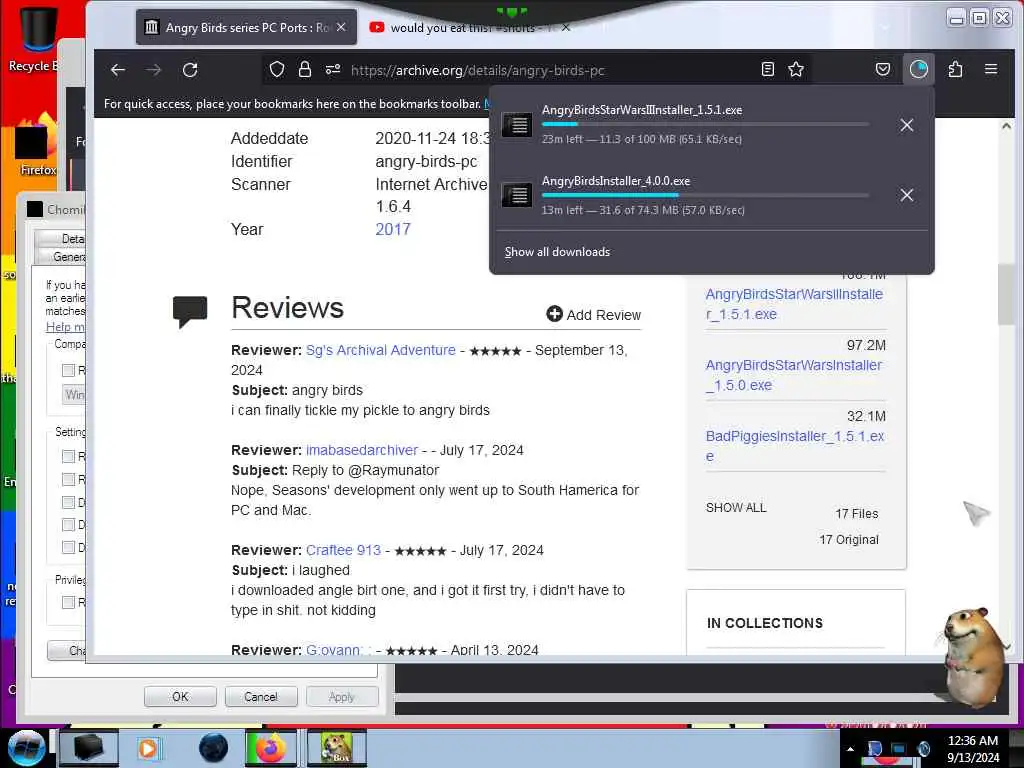Screen dimensions: 1024x768
Task: Click Cancel in the Properties dialog
Action: tap(261, 697)
